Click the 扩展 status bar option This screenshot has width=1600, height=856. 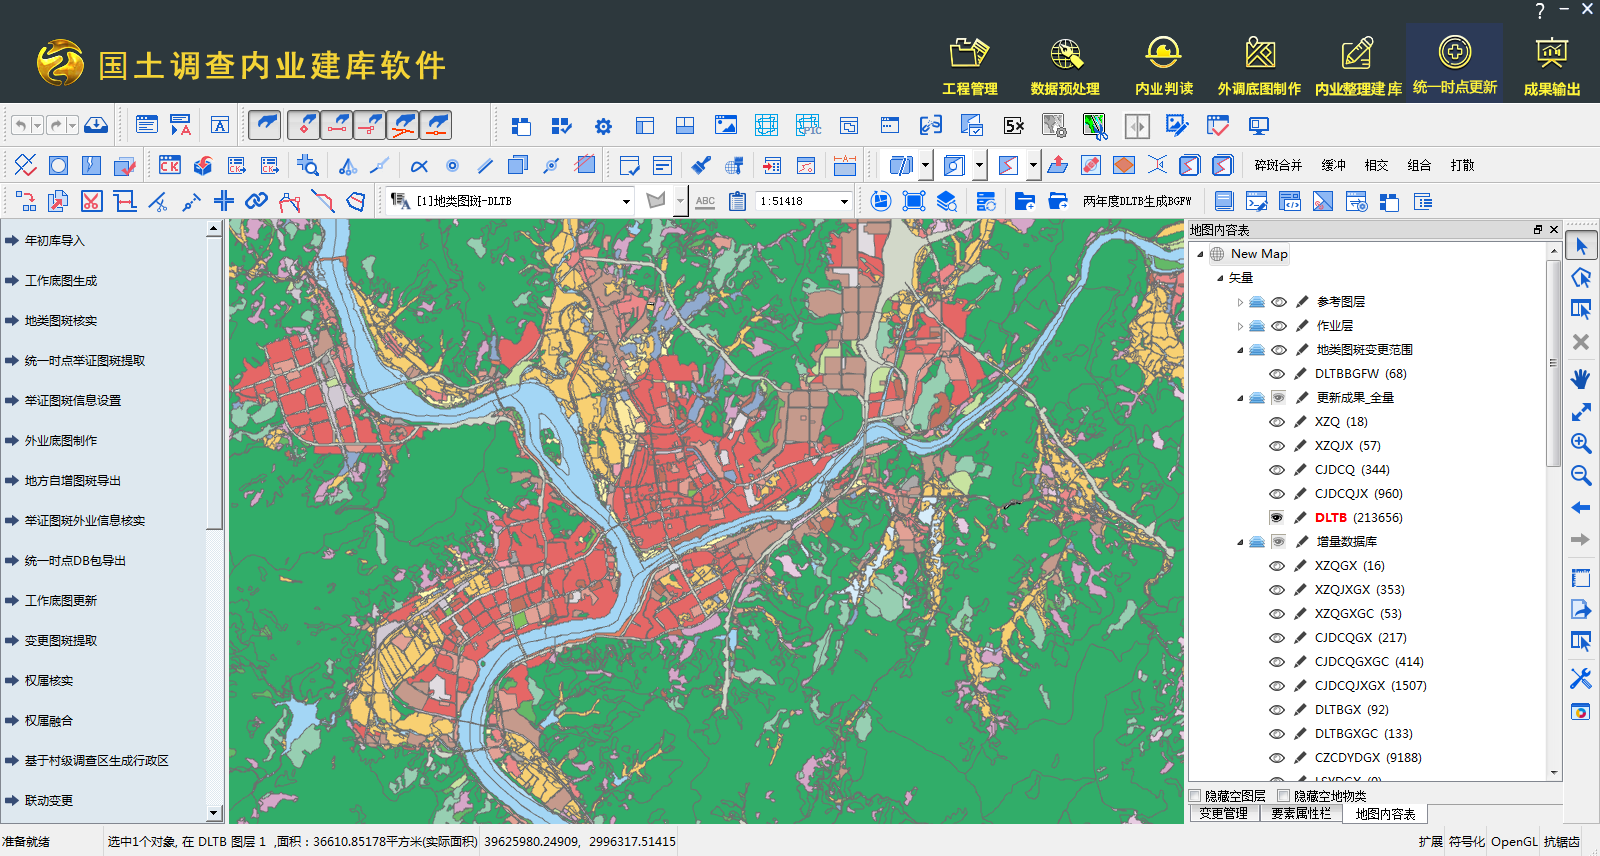click(x=1430, y=841)
